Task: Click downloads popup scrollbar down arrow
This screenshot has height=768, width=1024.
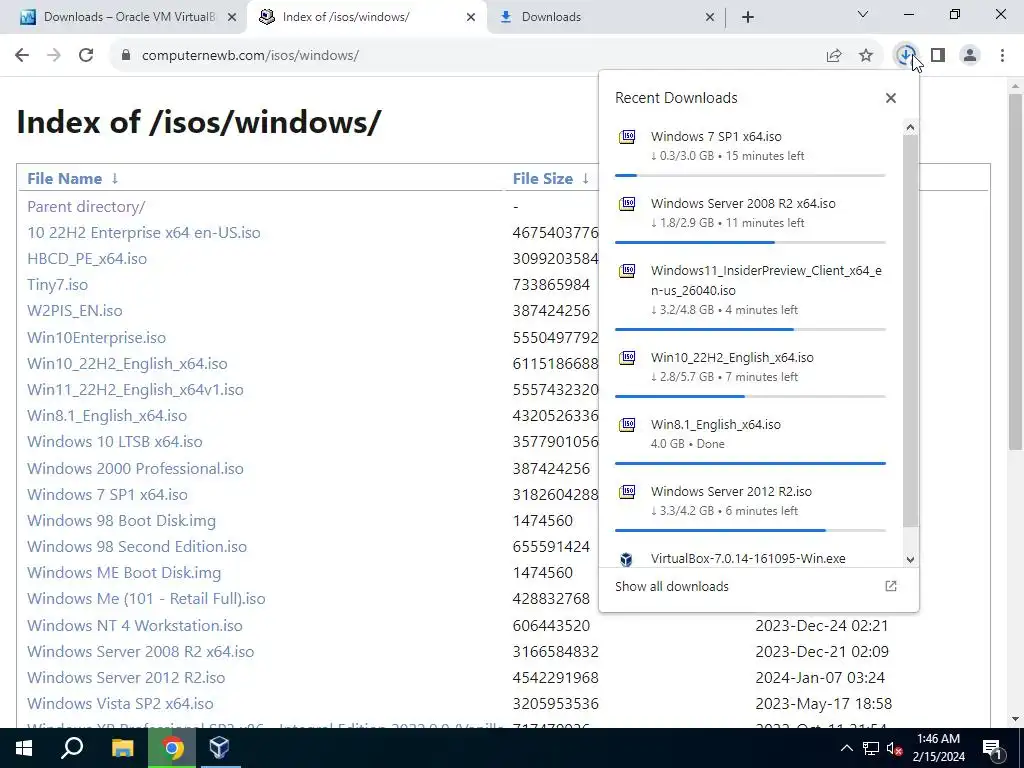Action: 910,560
